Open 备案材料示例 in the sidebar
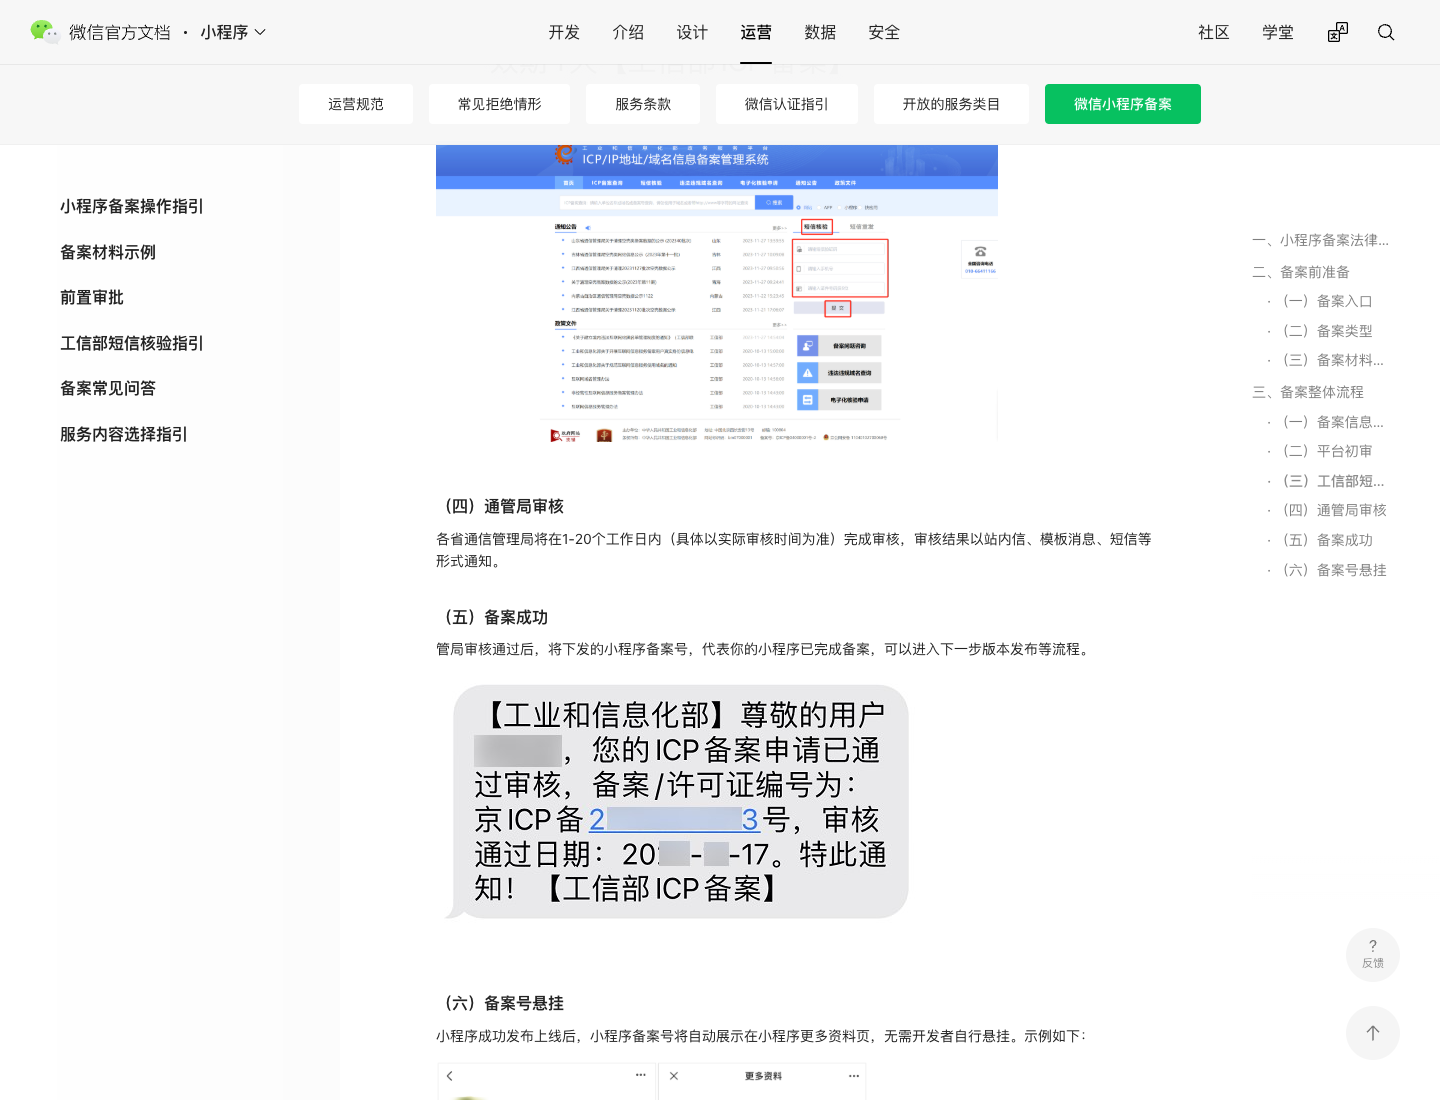This screenshot has width=1440, height=1100. click(108, 252)
